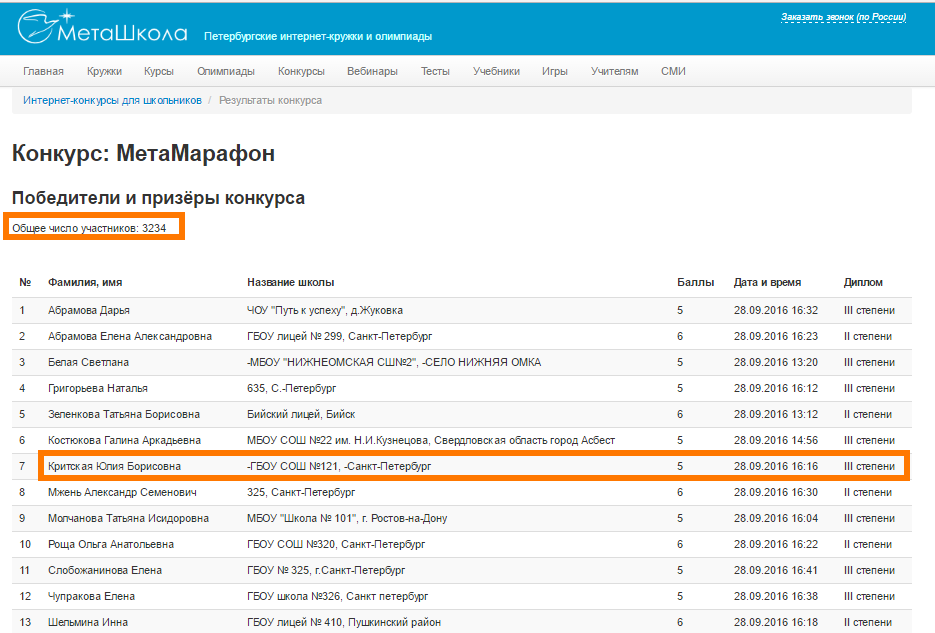Image resolution: width=935 pixels, height=633 pixels.
Task: Click school cell МБОУ СОШ №22 им. Н.И.Кузнецова
Action: pyautogui.click(x=431, y=440)
